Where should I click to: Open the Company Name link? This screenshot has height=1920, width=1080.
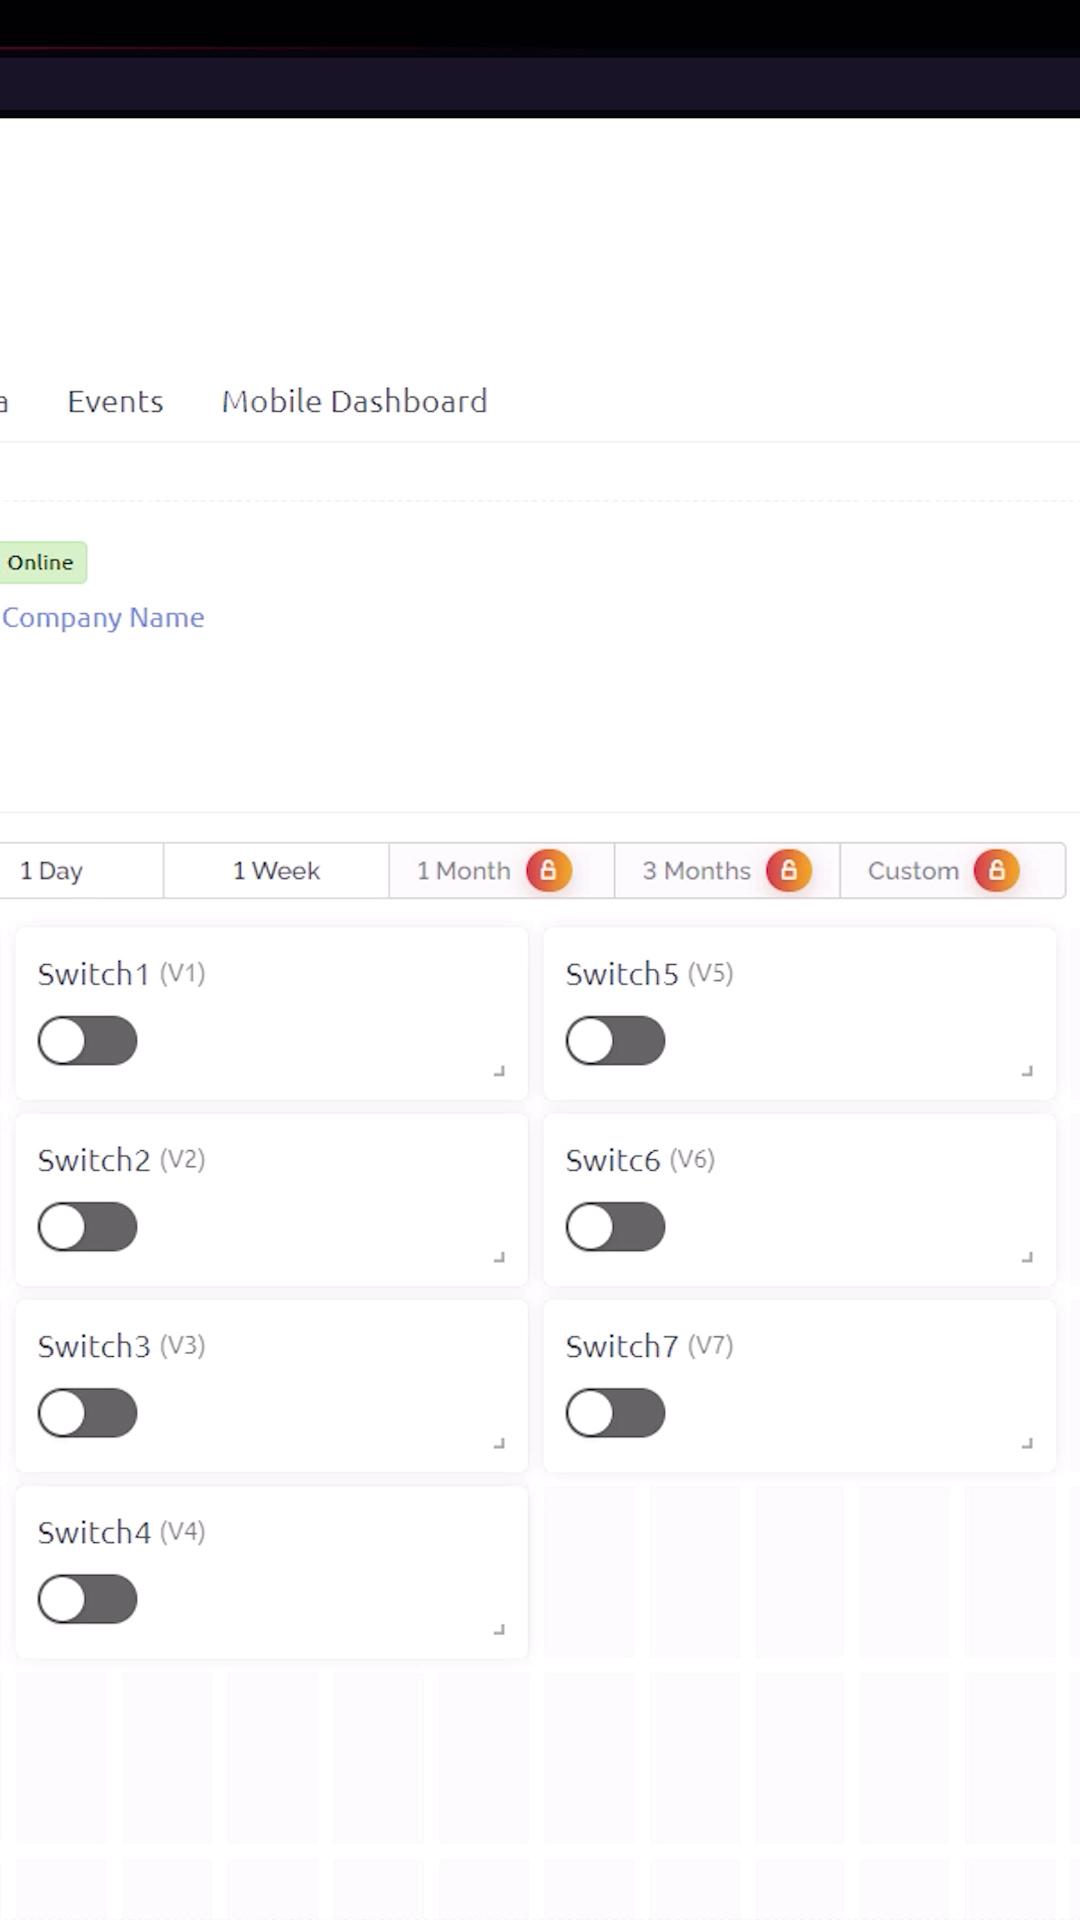coord(103,617)
